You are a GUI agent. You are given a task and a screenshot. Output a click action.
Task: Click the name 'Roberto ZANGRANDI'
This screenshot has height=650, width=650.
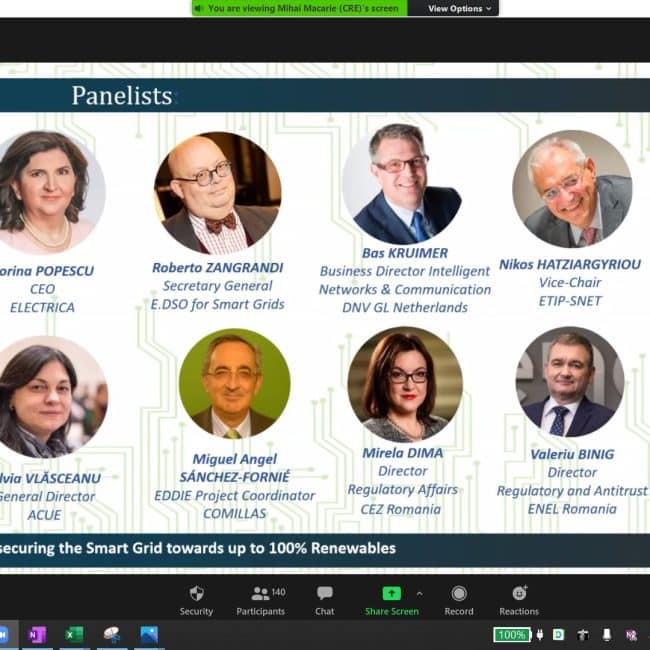click(218, 268)
